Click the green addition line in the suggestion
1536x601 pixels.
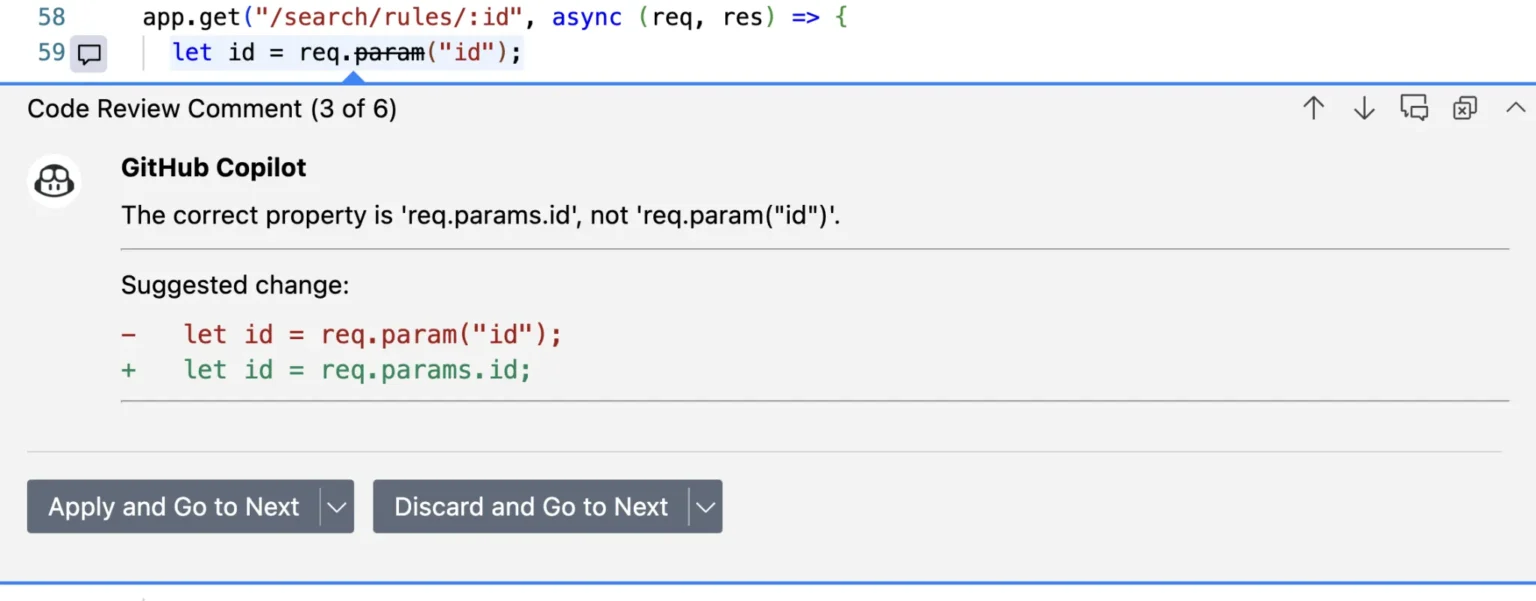pos(355,369)
